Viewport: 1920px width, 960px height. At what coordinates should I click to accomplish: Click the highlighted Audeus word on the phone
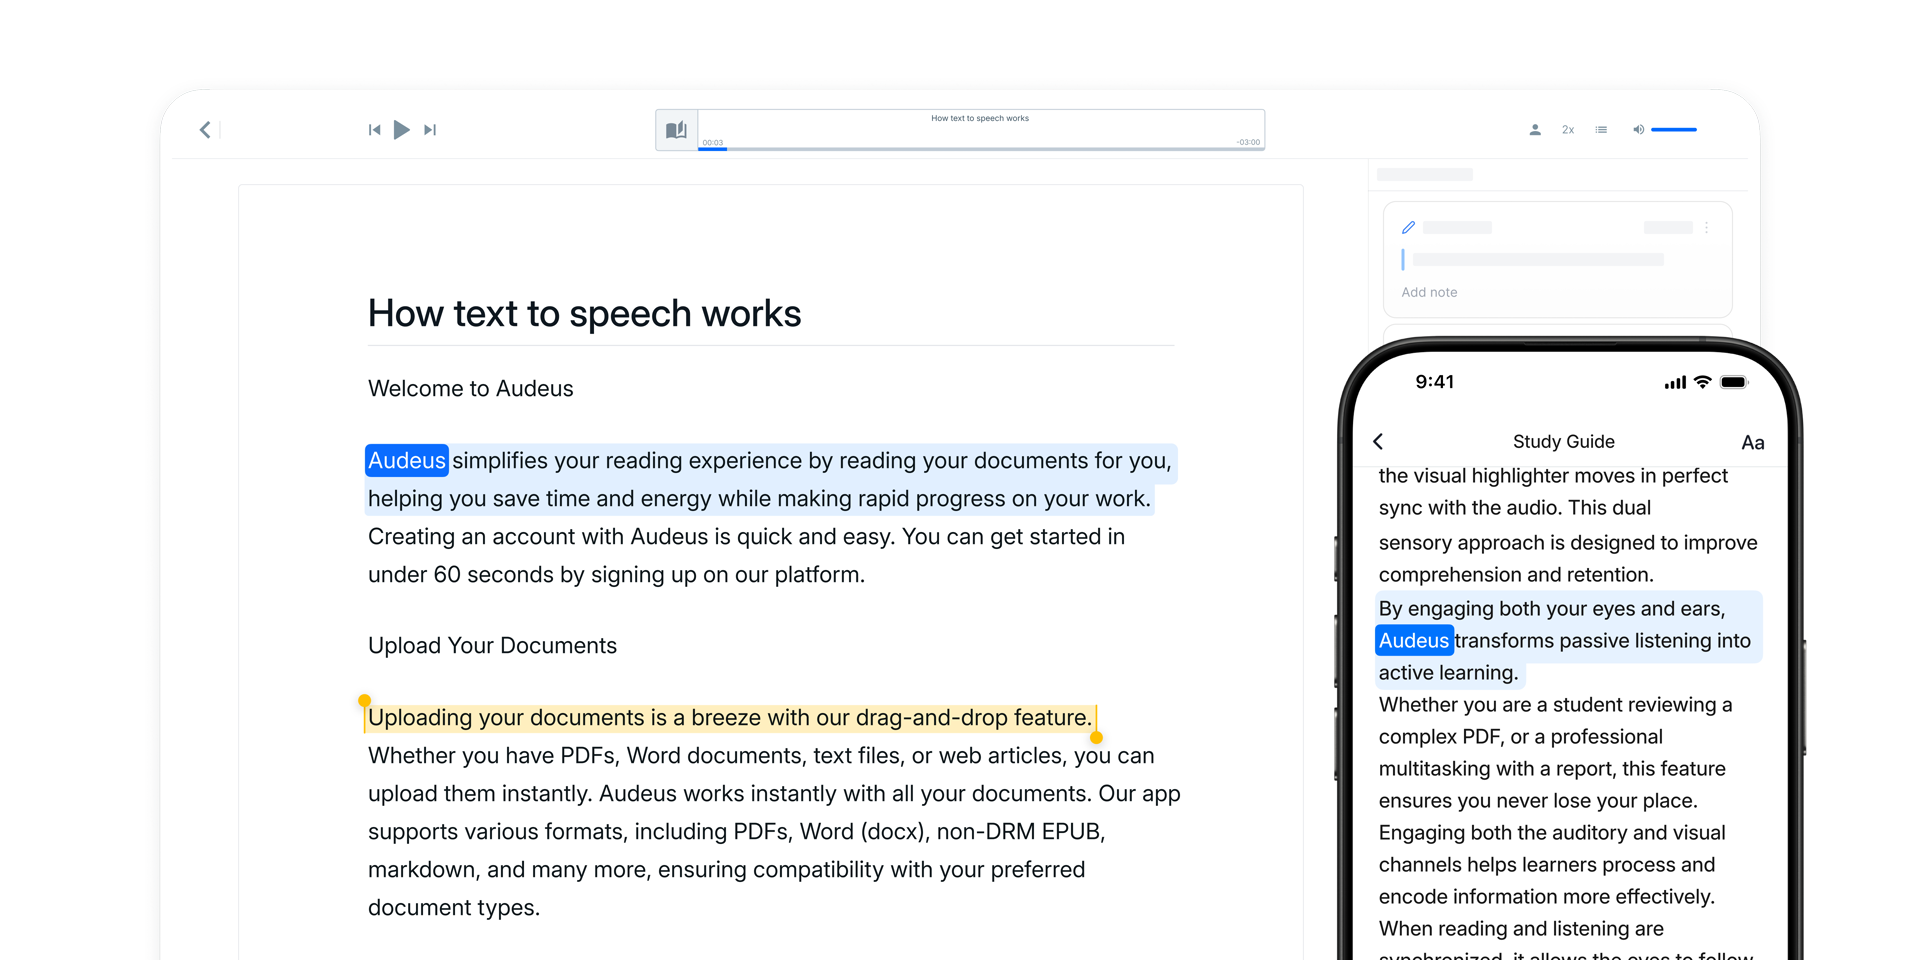pyautogui.click(x=1414, y=640)
